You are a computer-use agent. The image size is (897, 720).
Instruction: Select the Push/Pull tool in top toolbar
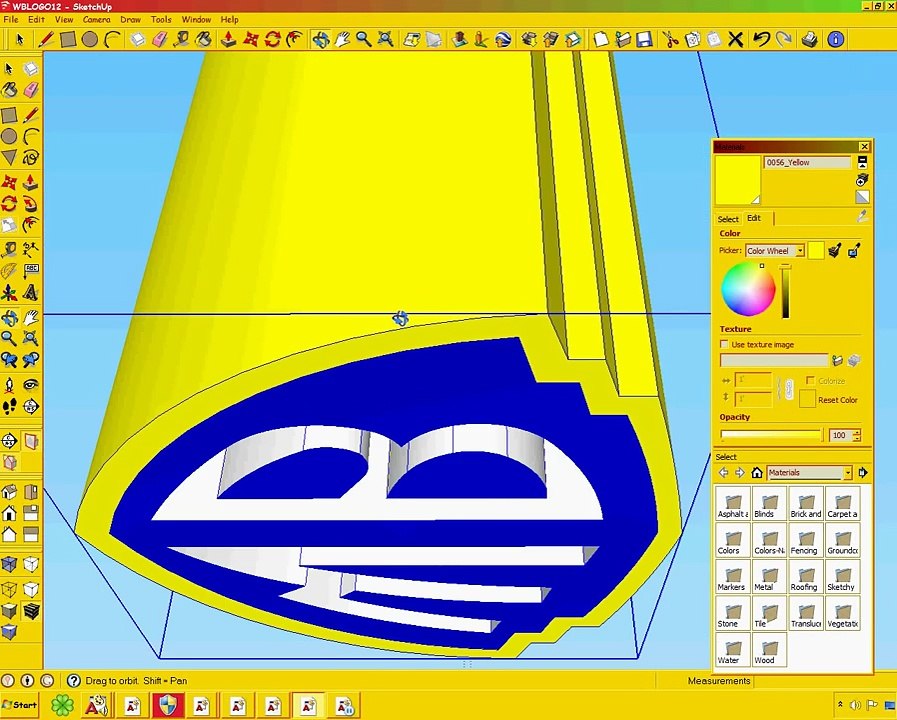click(x=228, y=39)
